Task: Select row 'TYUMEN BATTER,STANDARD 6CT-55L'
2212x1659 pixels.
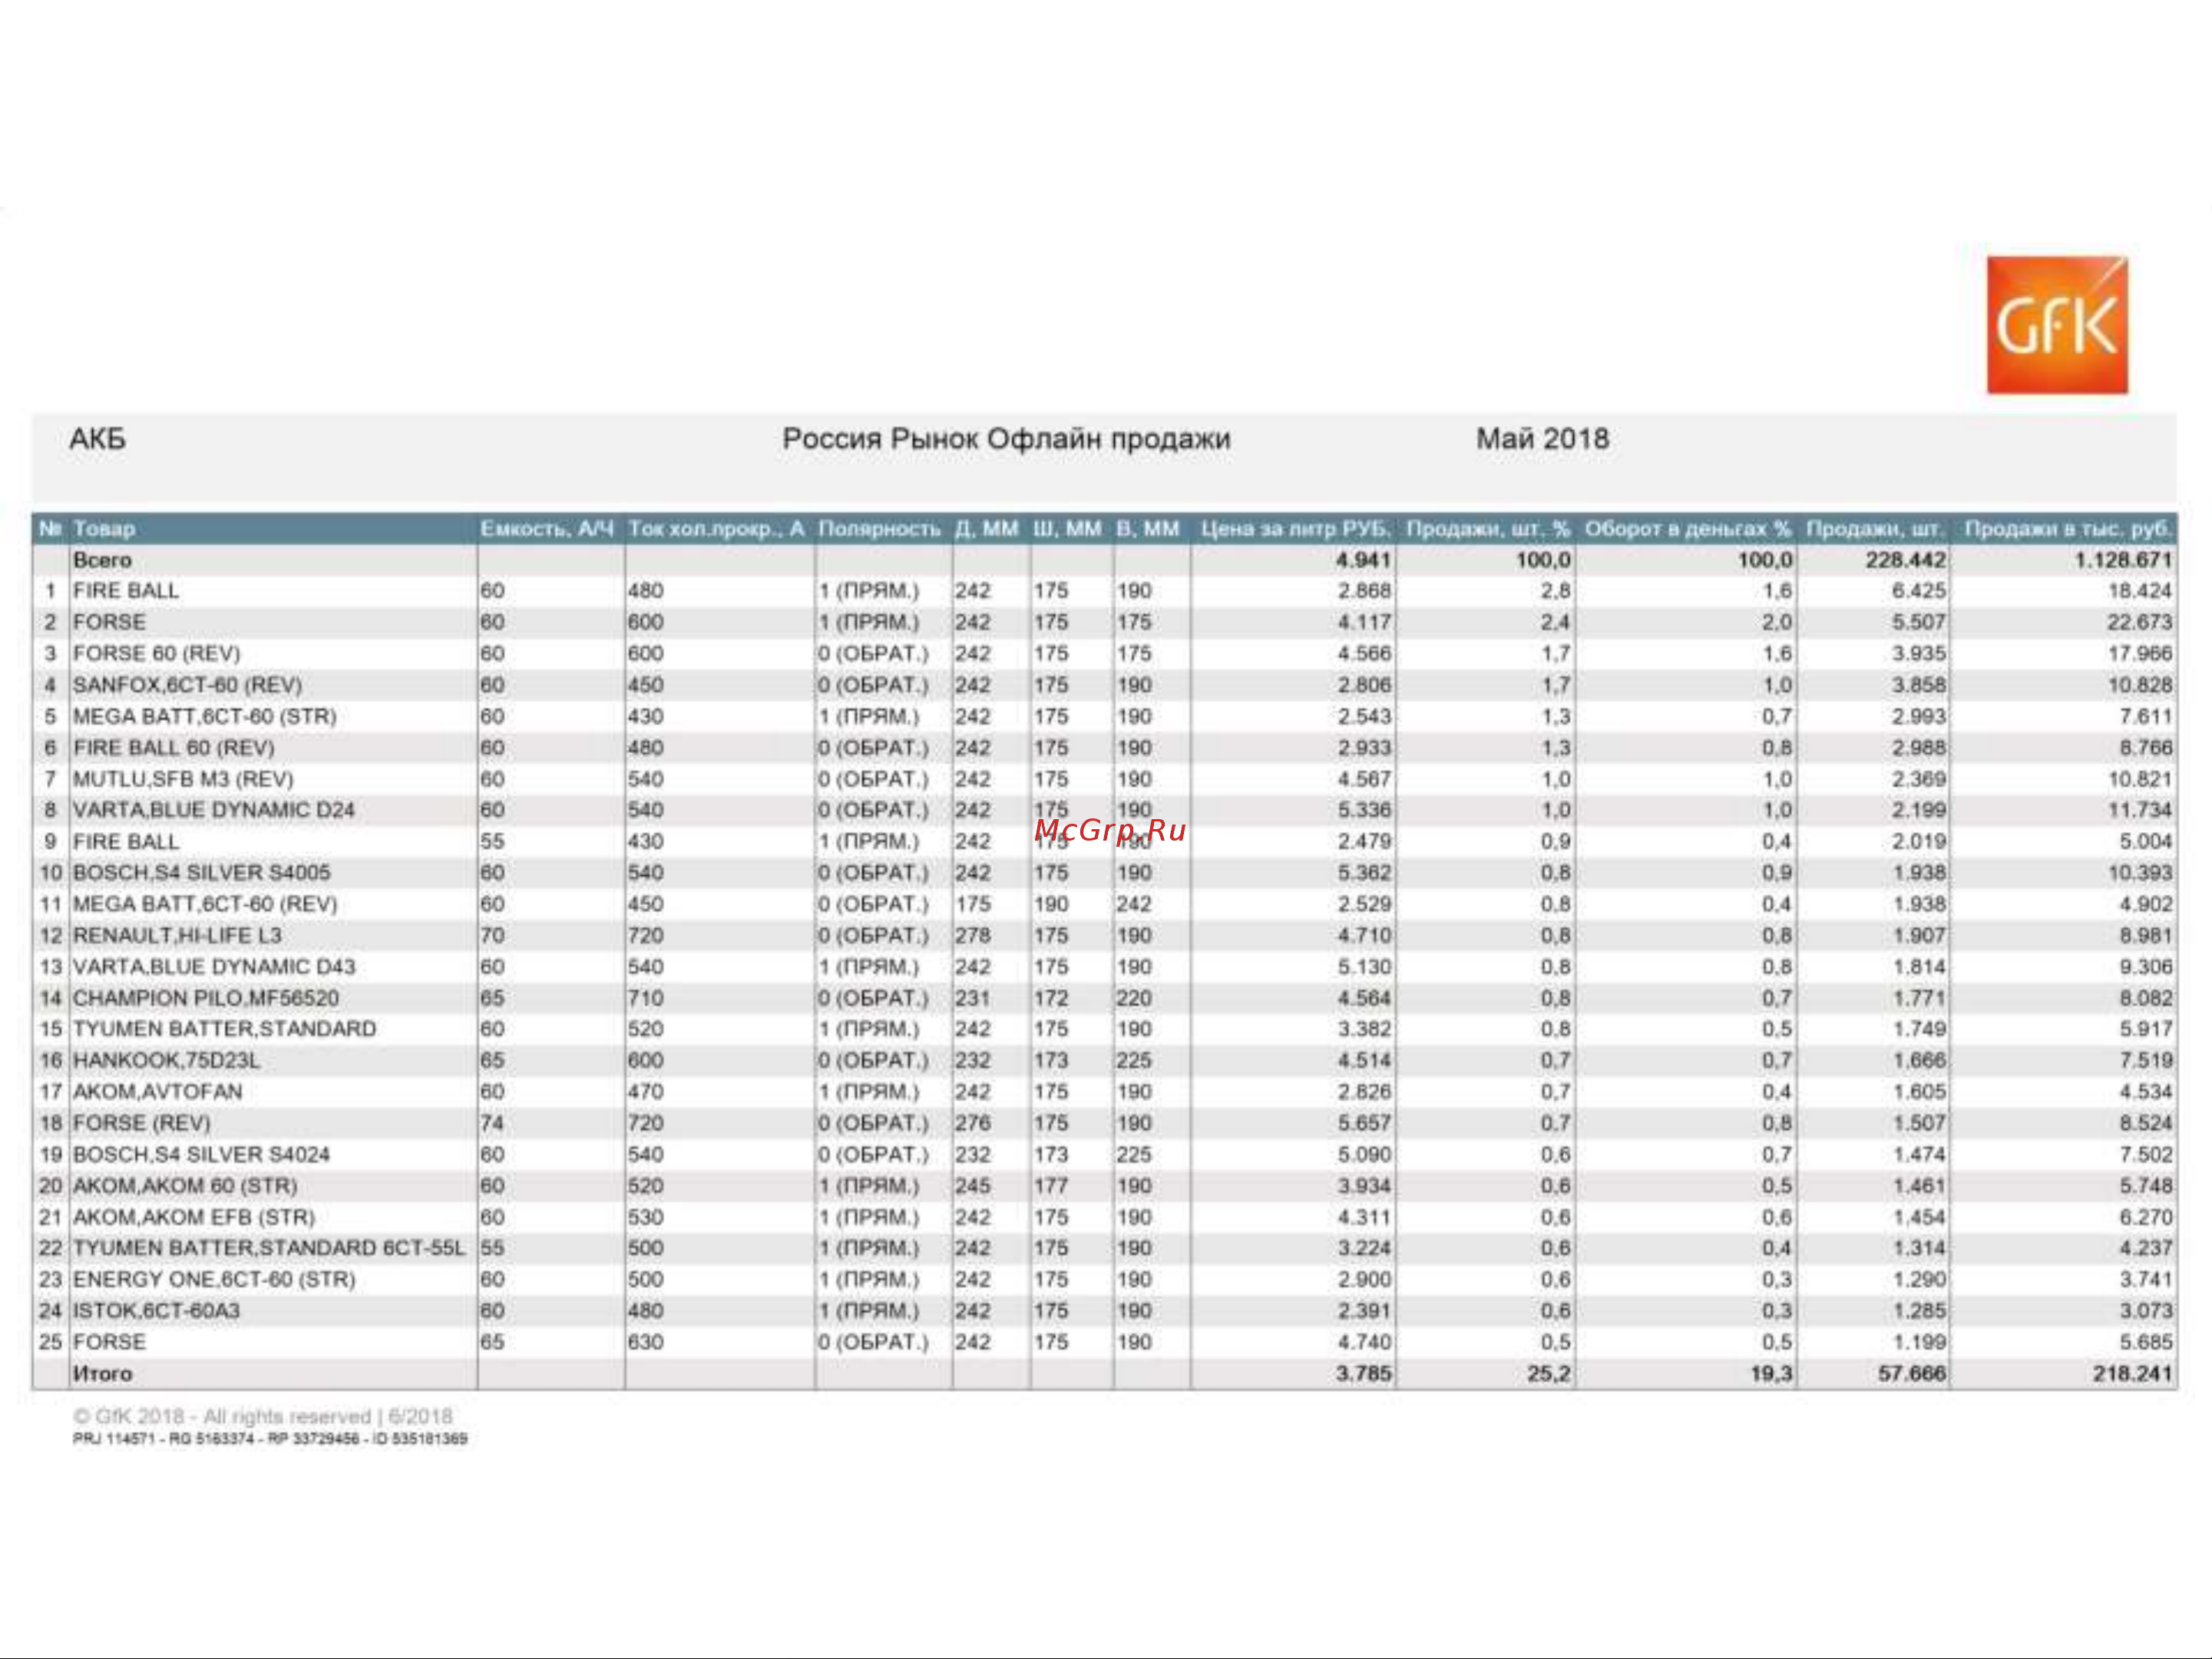Action: pos(1104,1248)
